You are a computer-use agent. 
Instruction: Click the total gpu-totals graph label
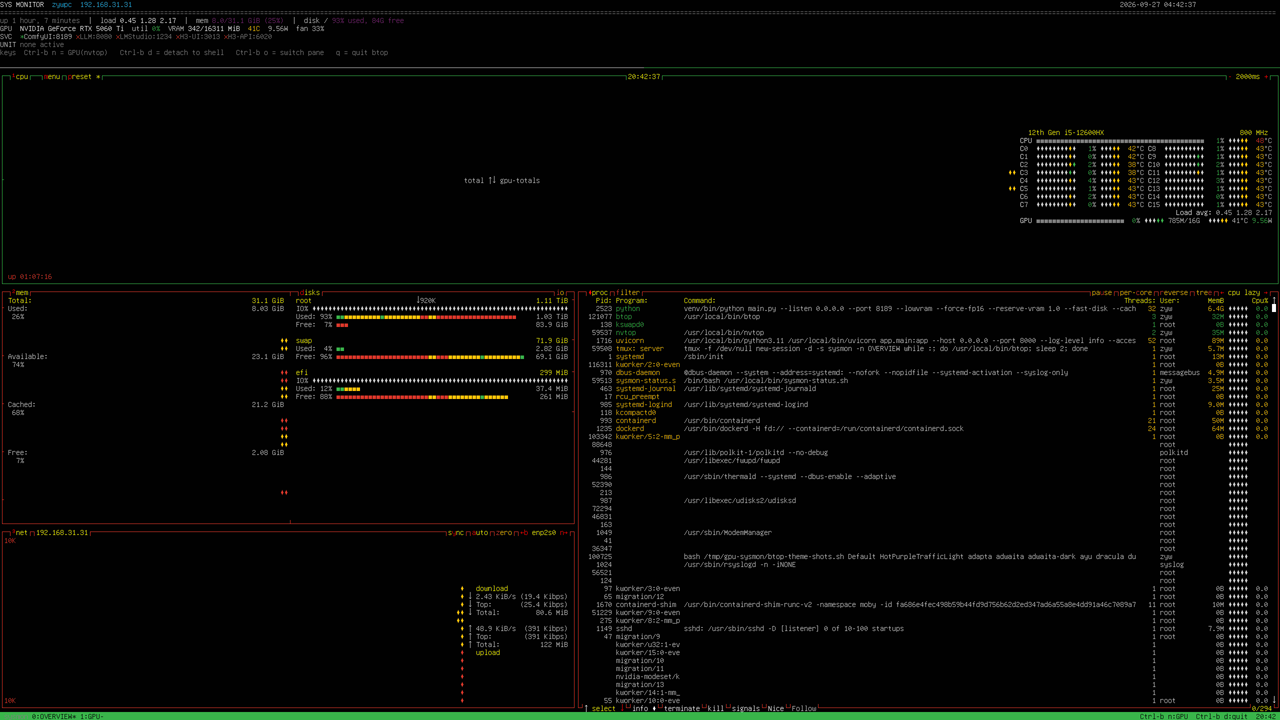point(502,181)
